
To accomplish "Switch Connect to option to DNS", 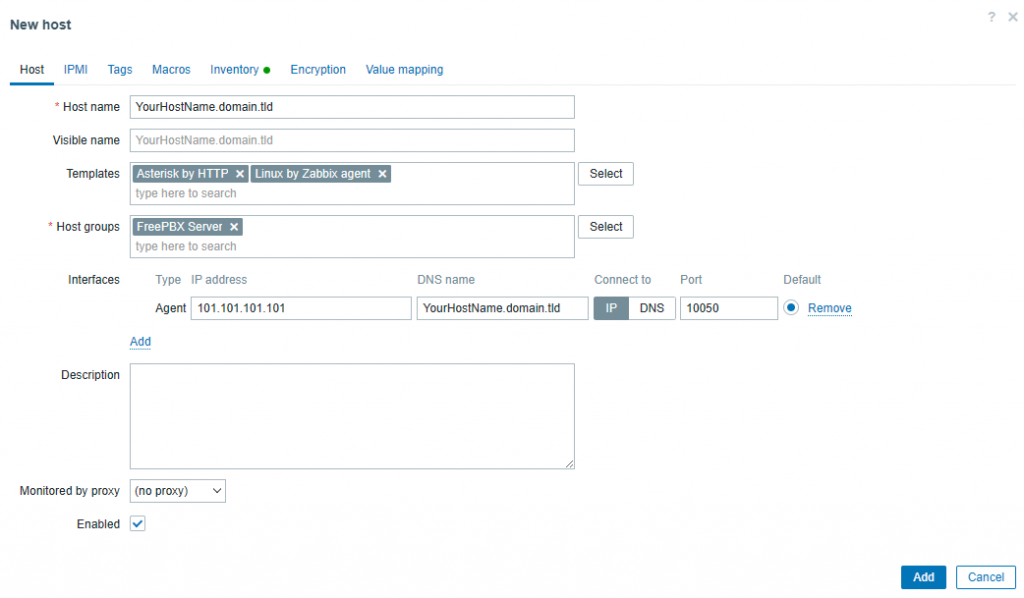I will click(651, 308).
